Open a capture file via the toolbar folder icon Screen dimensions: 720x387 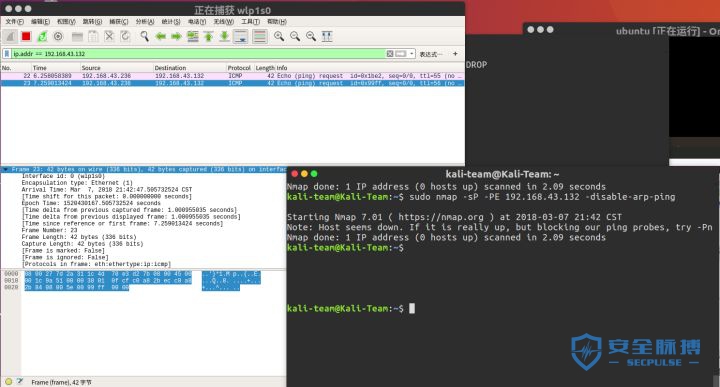78,36
